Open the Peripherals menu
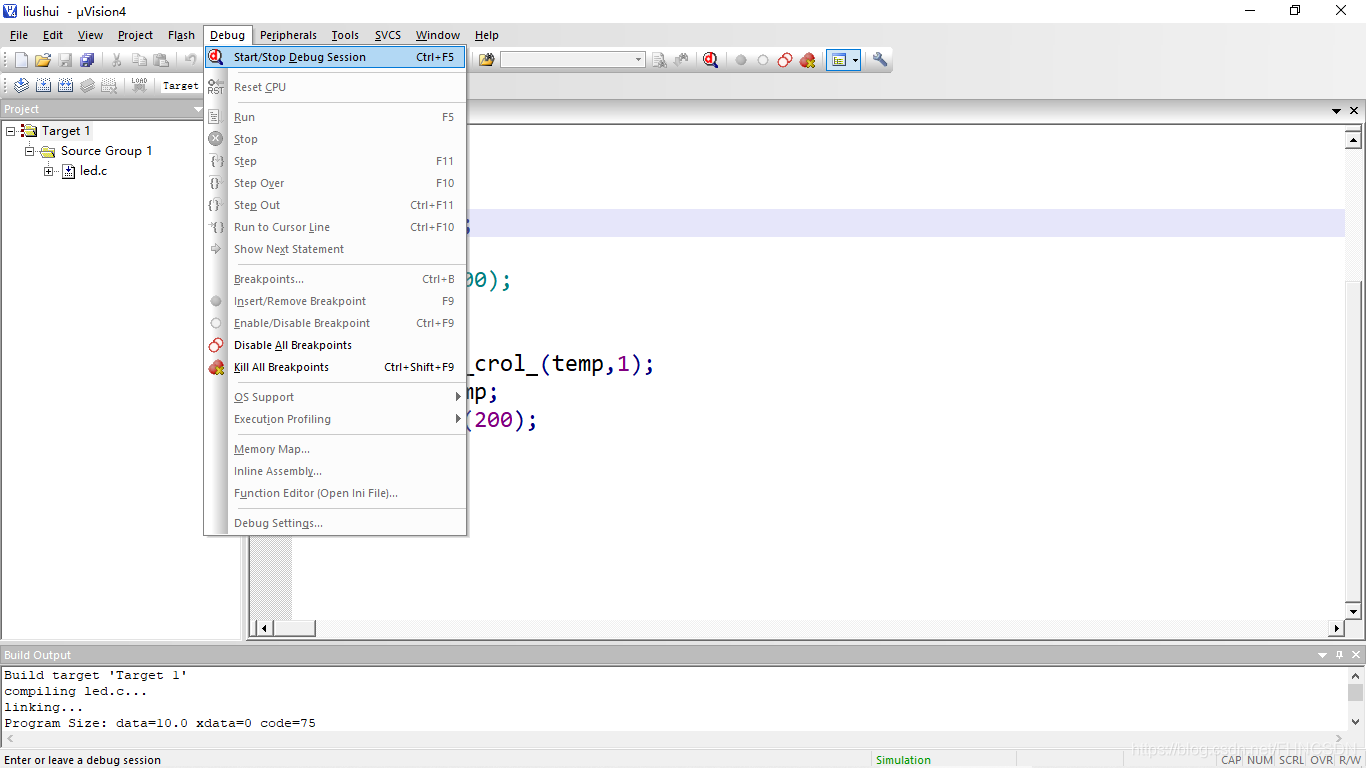 (288, 35)
